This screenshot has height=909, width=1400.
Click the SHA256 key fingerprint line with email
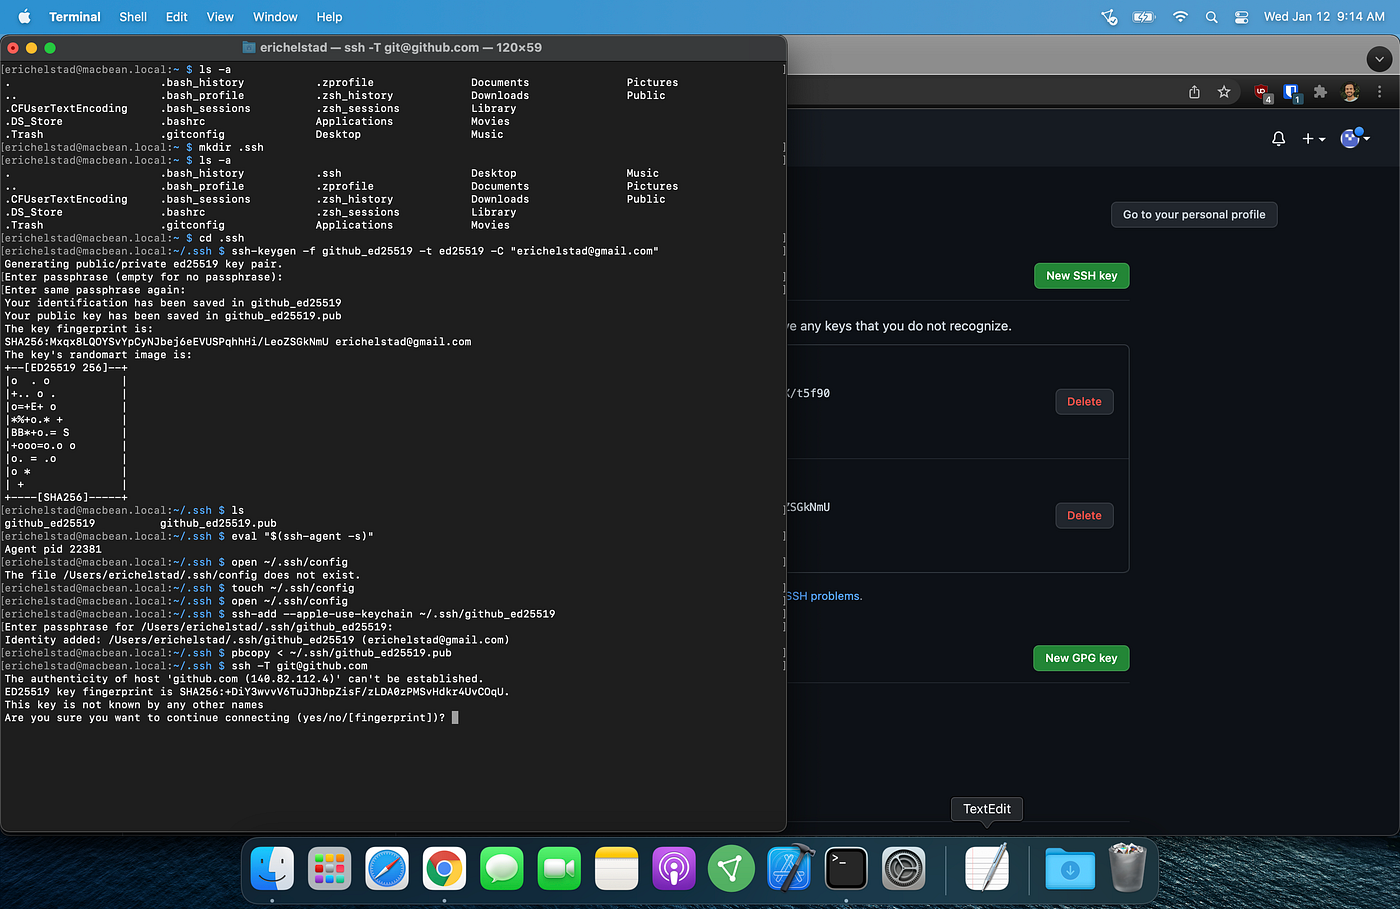[238, 342]
